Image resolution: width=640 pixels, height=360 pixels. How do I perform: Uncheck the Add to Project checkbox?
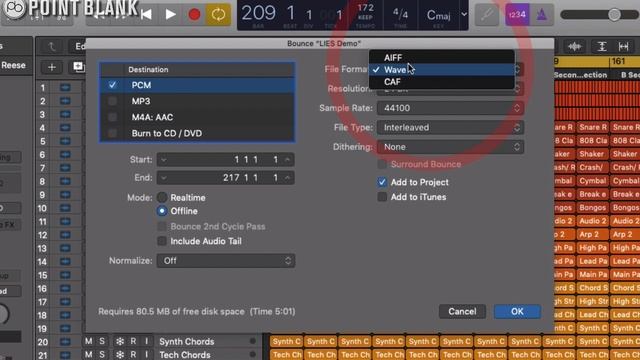click(x=382, y=182)
